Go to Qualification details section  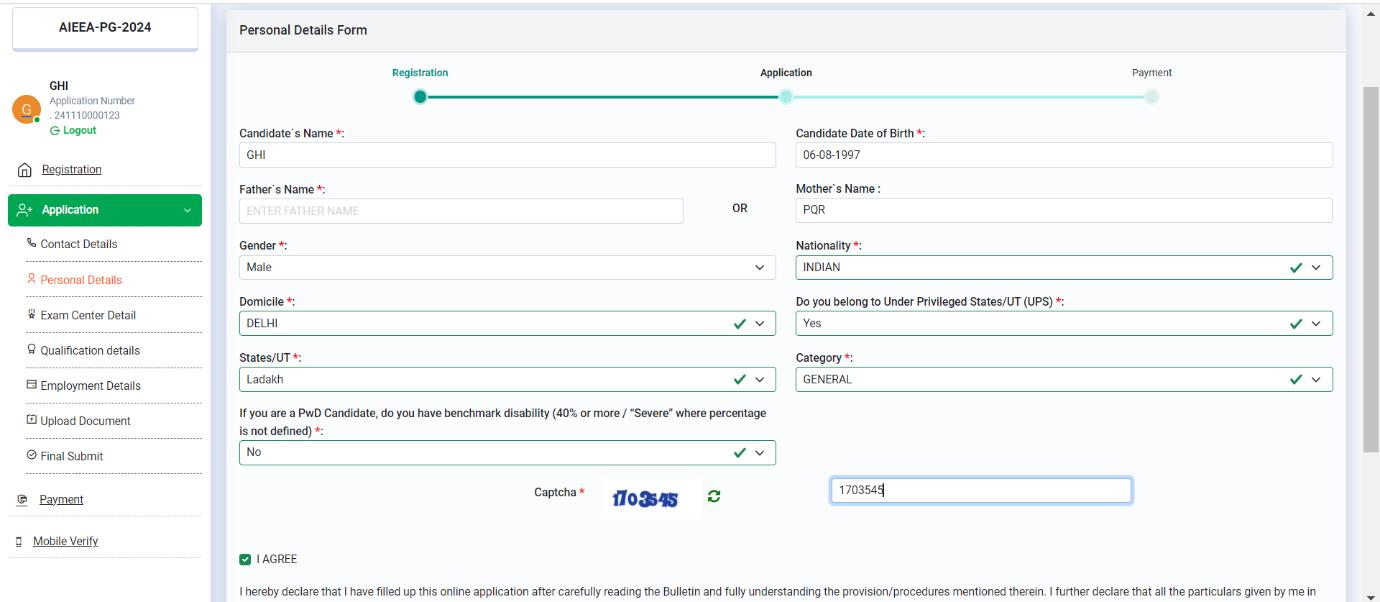click(x=89, y=351)
